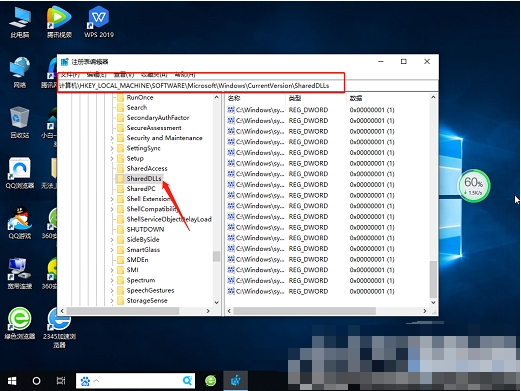Select the StorageSense key
This screenshot has width=521, height=391.
coord(147,301)
